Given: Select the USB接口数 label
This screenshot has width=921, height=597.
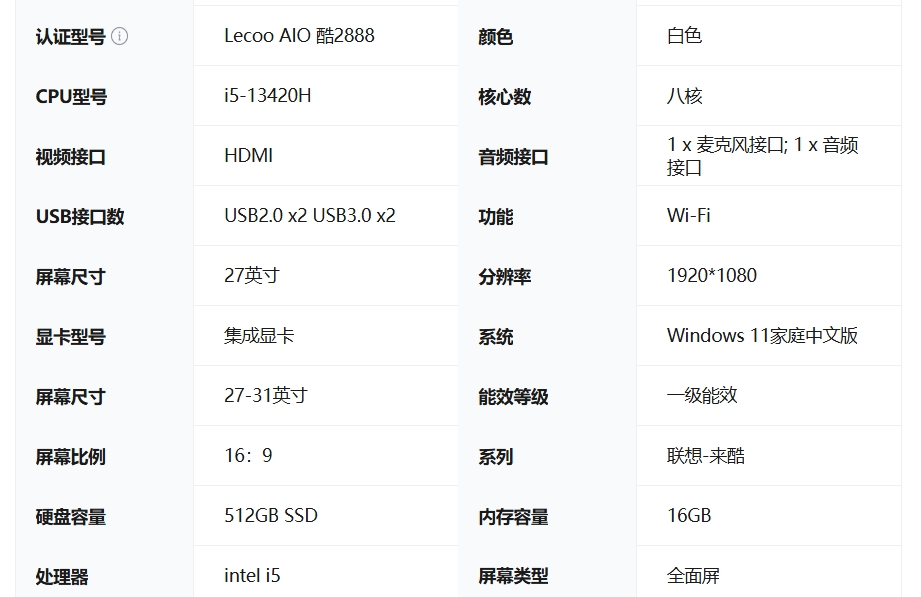Looking at the screenshot, I should 80,216.
